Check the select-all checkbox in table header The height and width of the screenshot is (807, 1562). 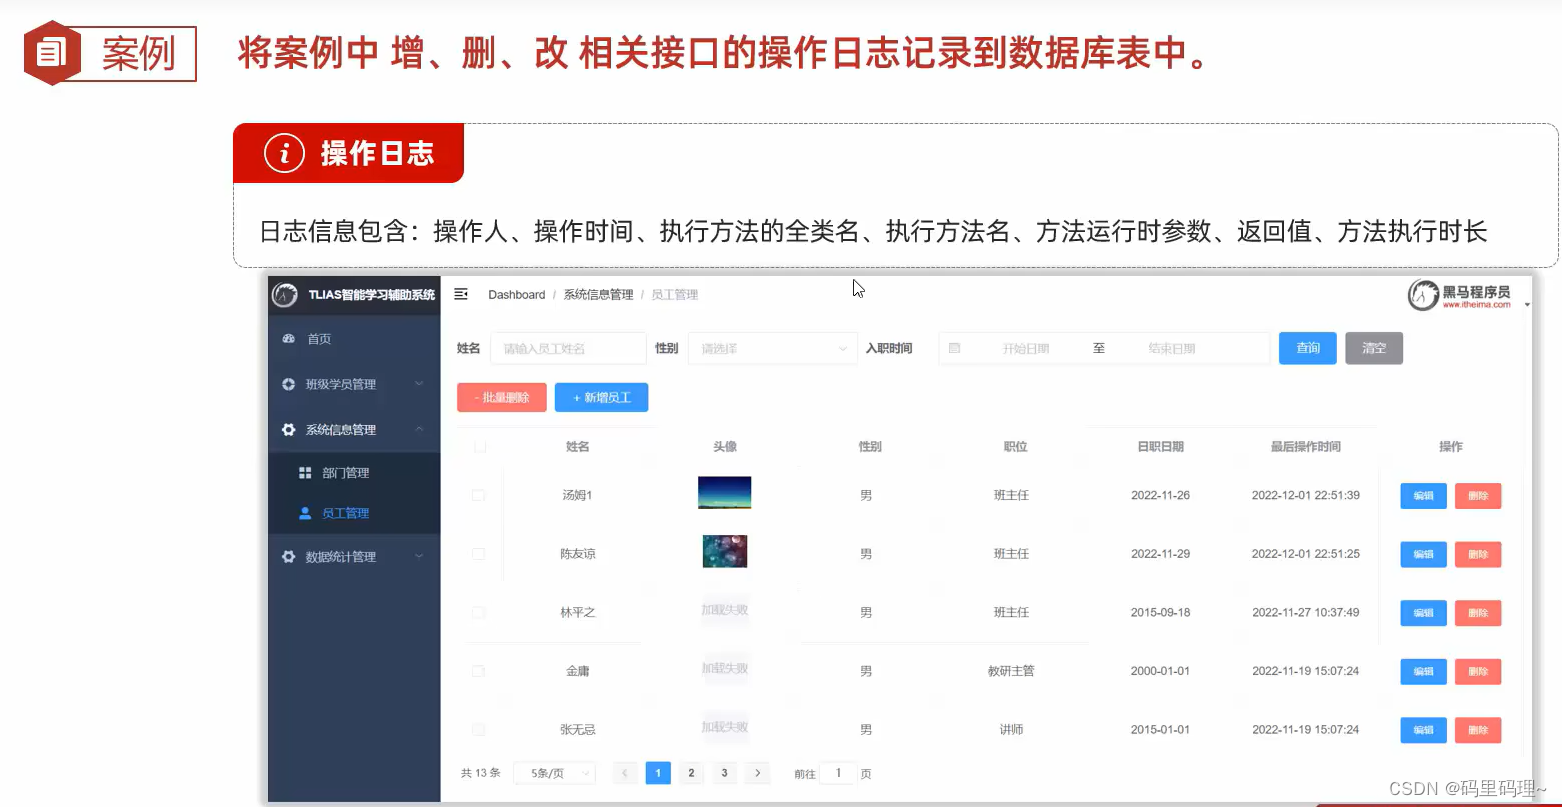[x=480, y=447]
